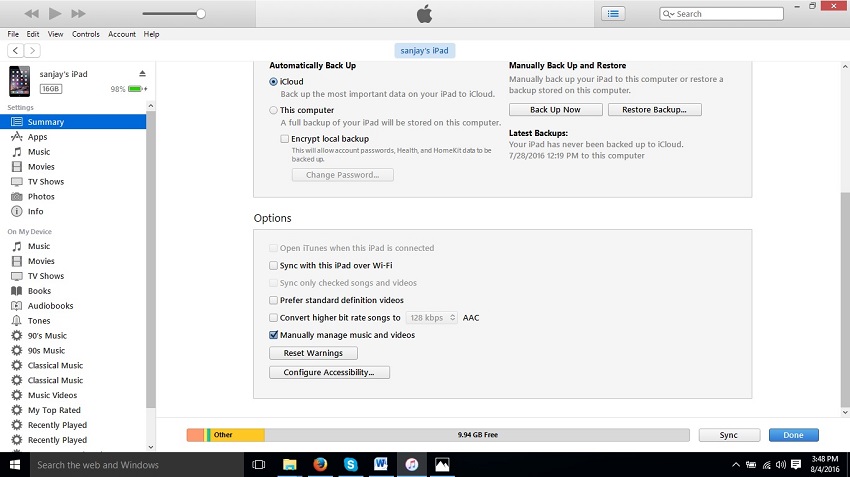Click the Firefox icon in taskbar

[x=320, y=465]
